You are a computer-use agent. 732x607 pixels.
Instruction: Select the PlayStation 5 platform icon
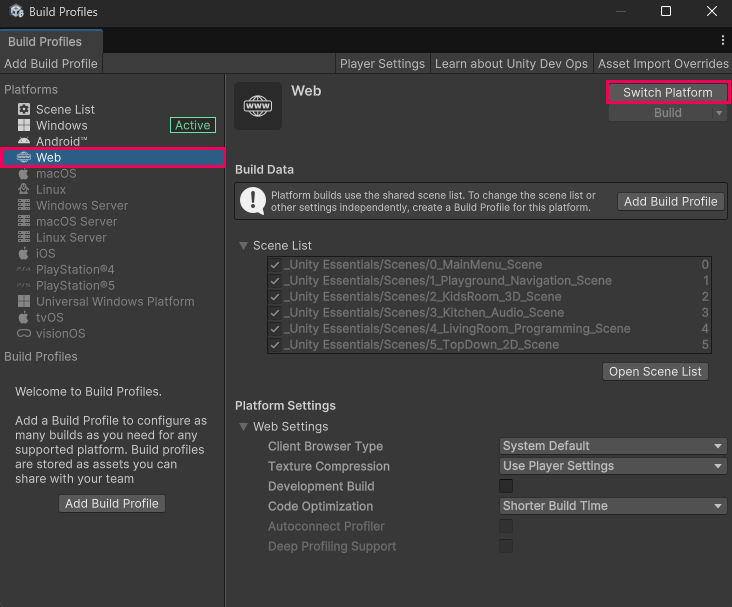[24, 285]
